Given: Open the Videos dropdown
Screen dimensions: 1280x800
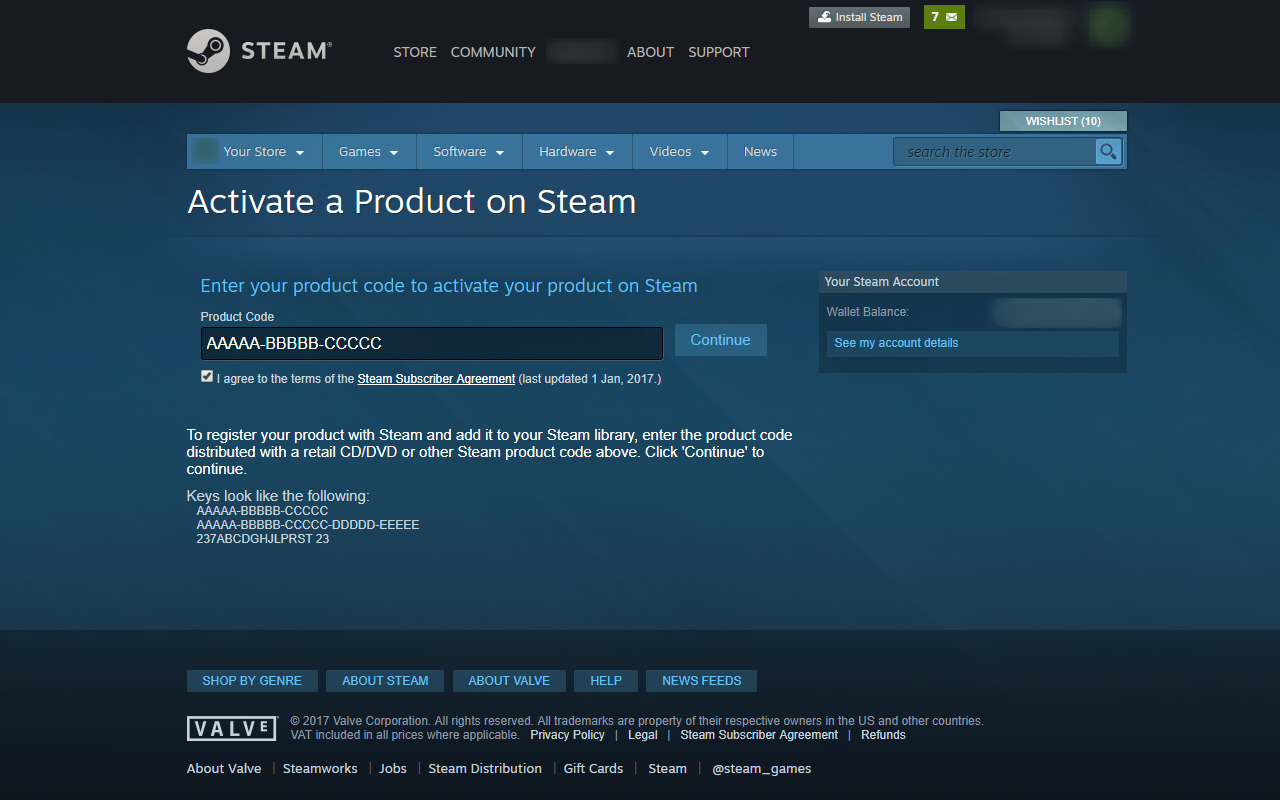Looking at the screenshot, I should (678, 151).
